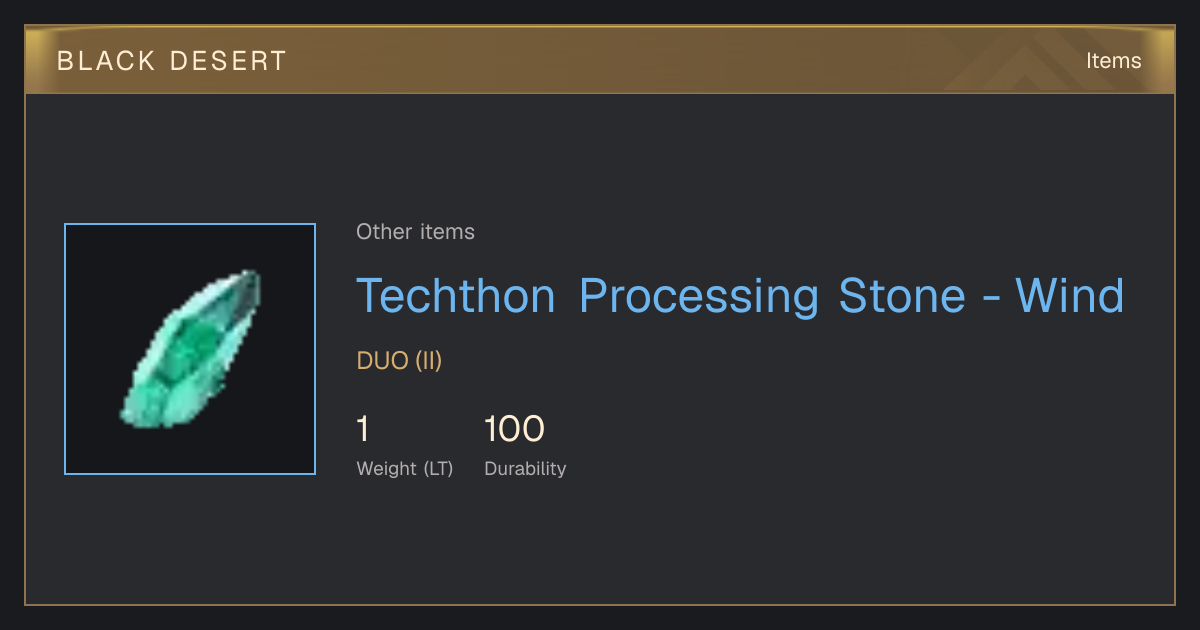Click the weight value 1
This screenshot has height=630, width=1200.
click(x=363, y=430)
